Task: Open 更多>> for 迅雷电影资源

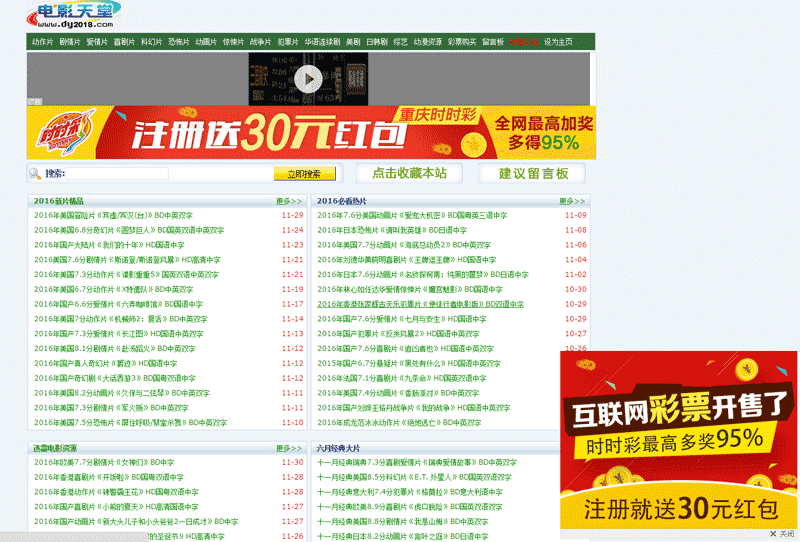Action: (x=289, y=448)
